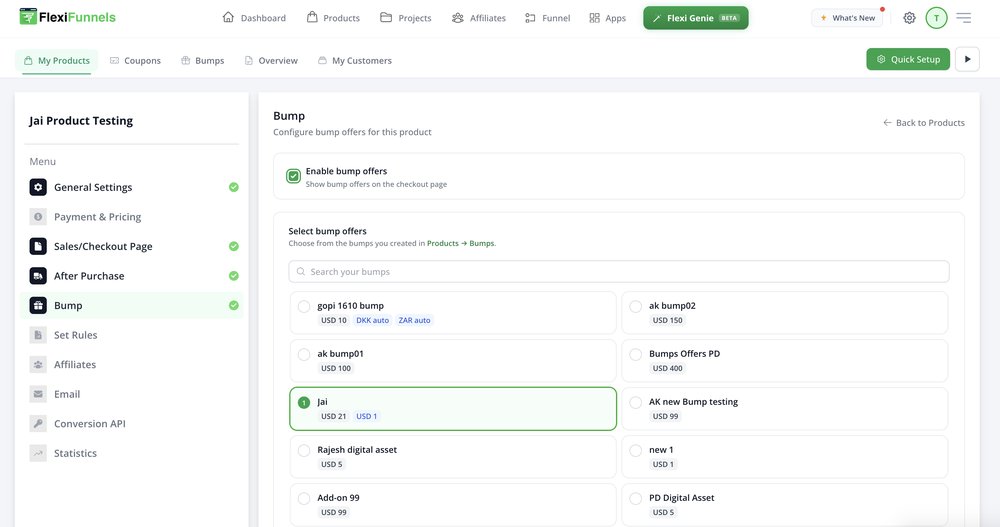Viewport: 1000px width, 527px height.
Task: Follow the Products → Bumps link
Action: point(460,243)
